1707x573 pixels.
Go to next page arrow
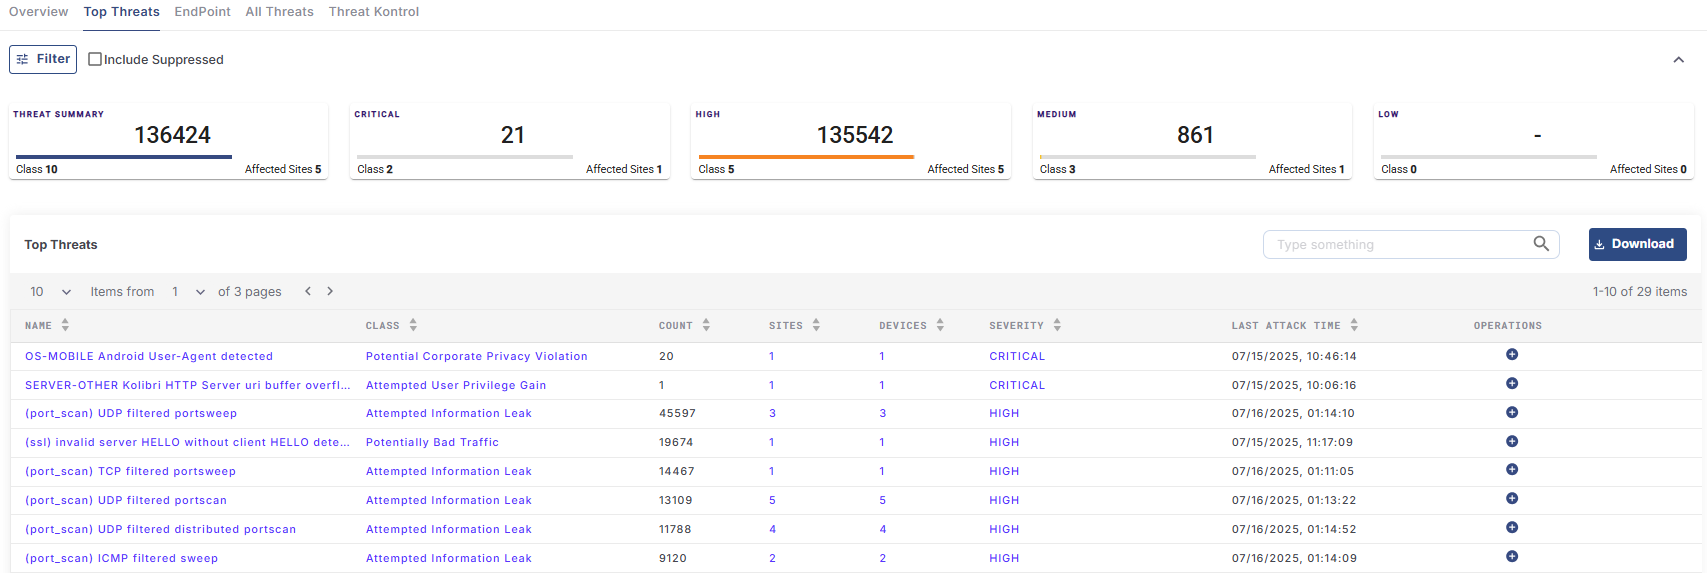click(x=330, y=291)
